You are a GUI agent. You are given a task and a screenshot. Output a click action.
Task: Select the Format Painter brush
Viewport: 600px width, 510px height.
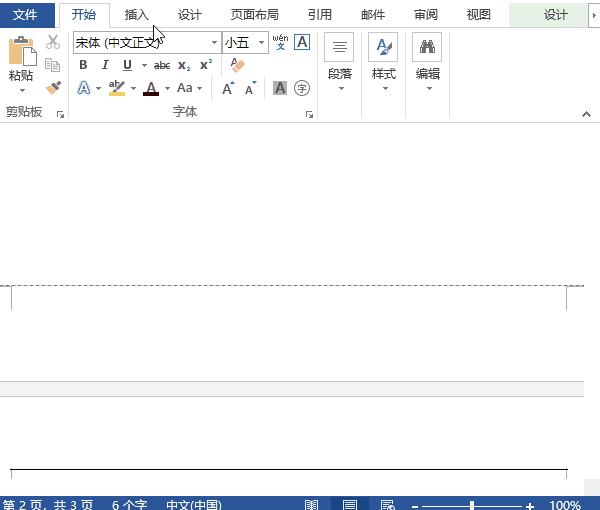pyautogui.click(x=53, y=88)
